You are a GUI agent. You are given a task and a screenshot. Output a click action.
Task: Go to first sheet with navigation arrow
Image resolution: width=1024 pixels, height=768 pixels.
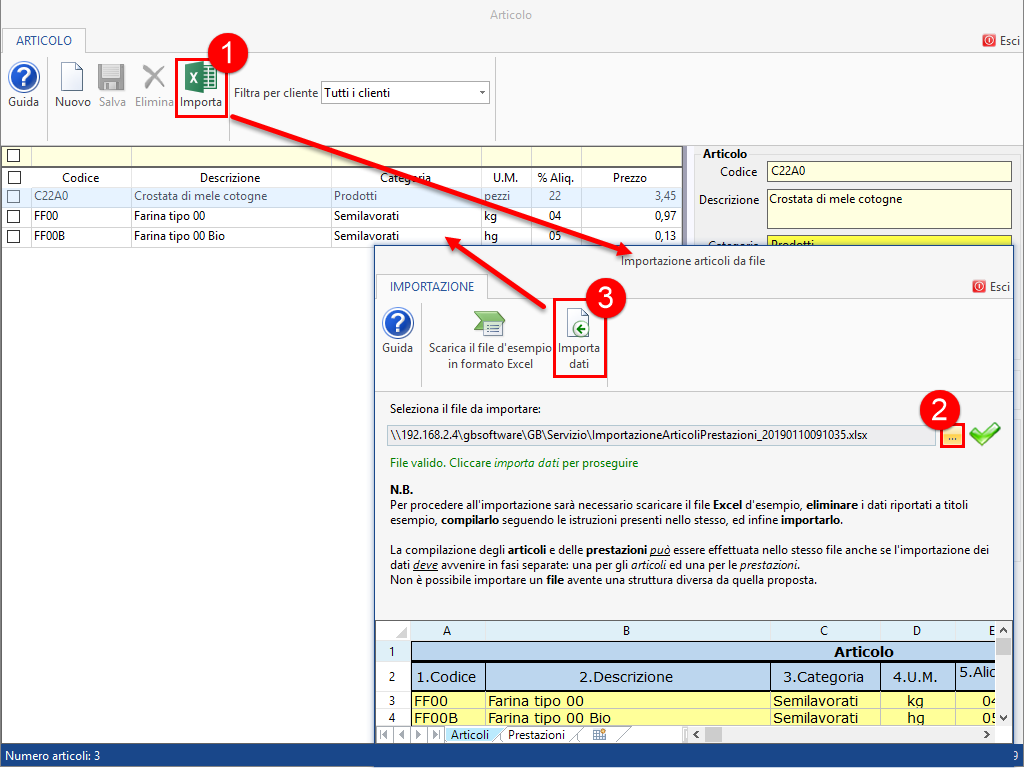tap(384, 735)
